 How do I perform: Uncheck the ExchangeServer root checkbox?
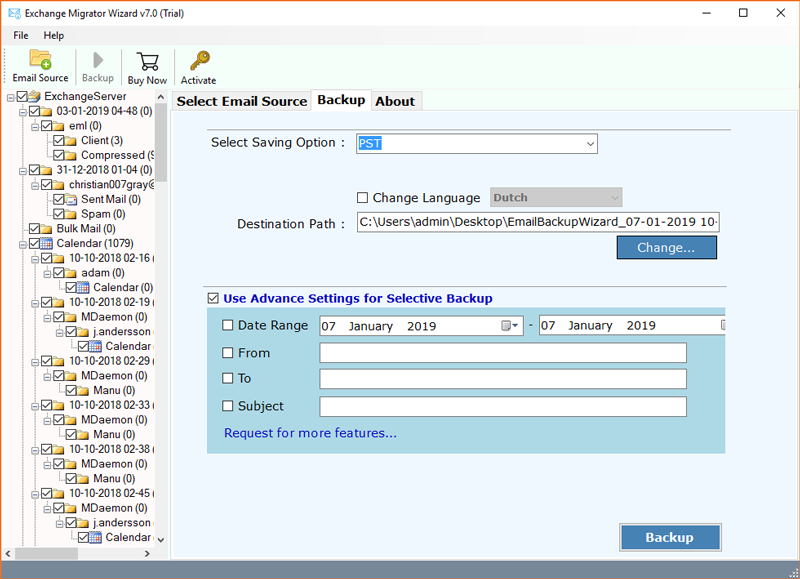tap(22, 96)
